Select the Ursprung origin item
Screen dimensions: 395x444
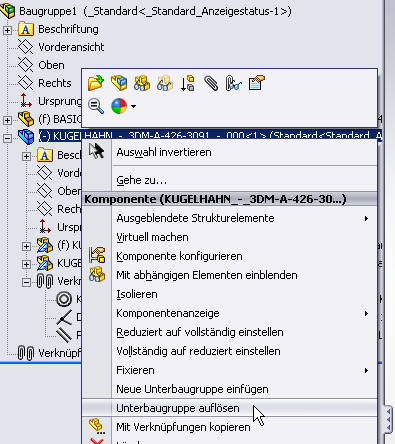[x=60, y=101]
